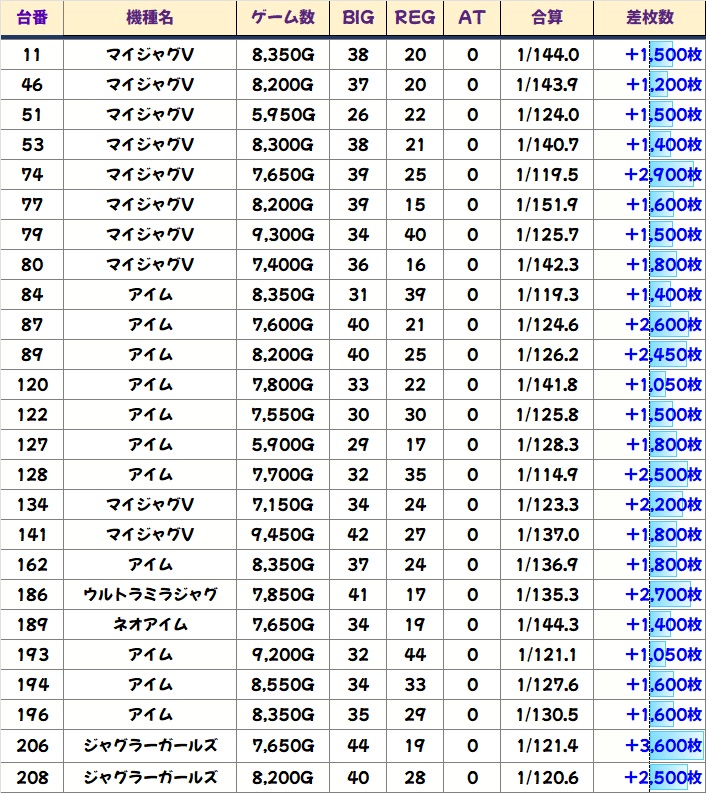
Task: Click the 5,900G game count cell
Action: [283, 445]
